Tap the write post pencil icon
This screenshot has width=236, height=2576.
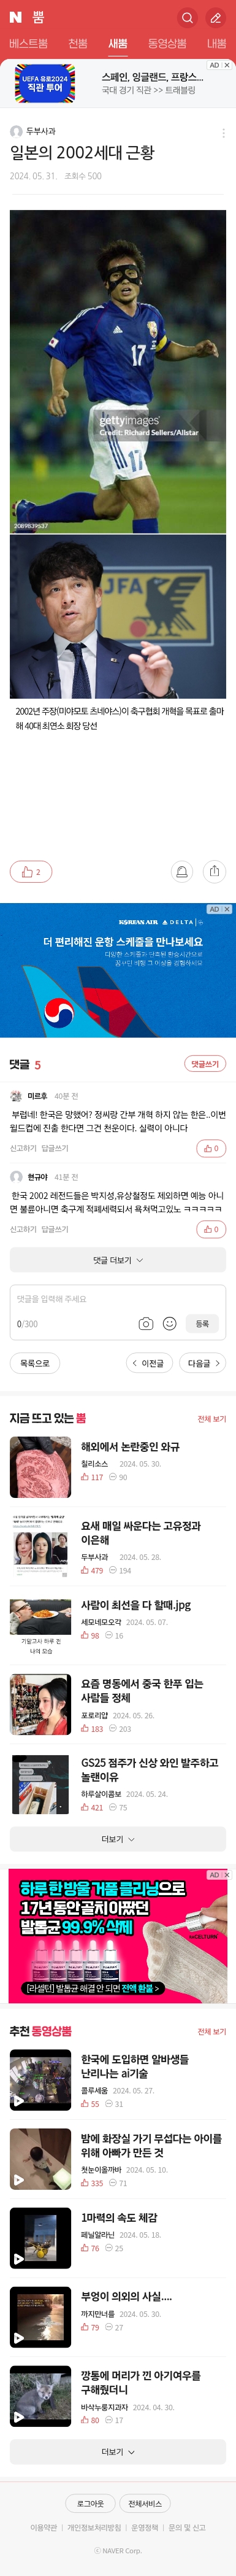tap(215, 17)
